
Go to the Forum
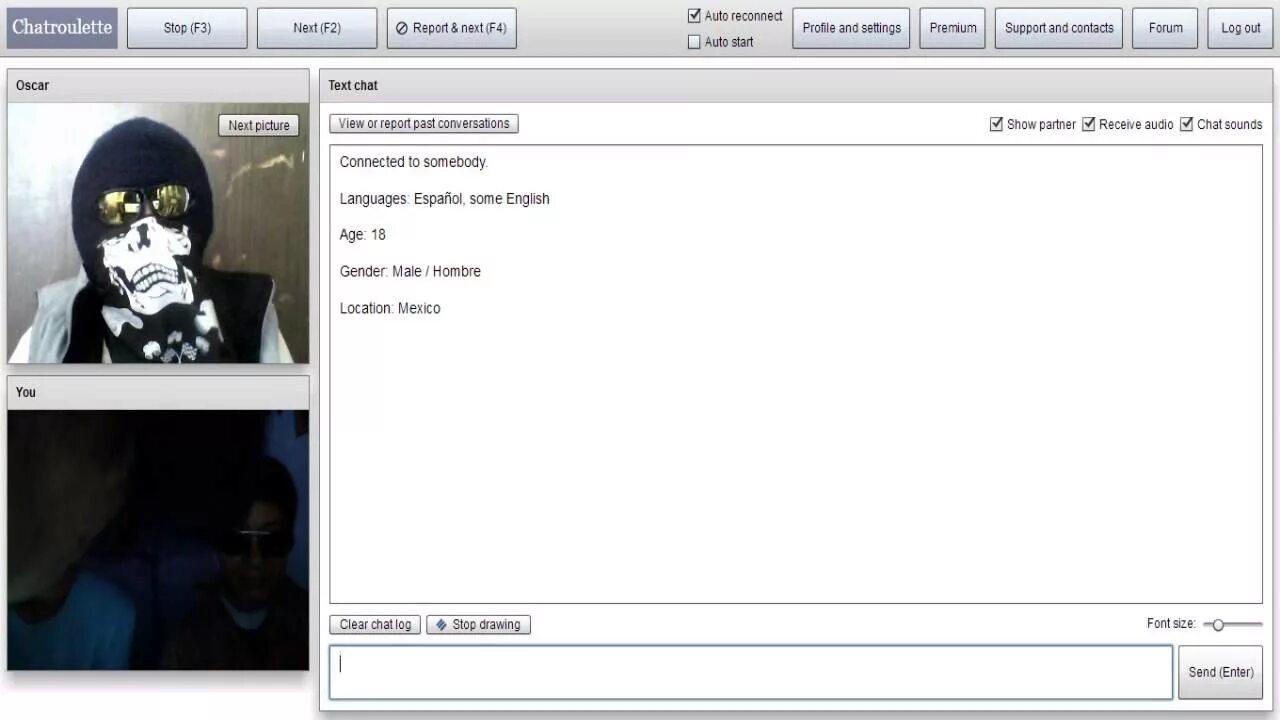coord(1165,28)
